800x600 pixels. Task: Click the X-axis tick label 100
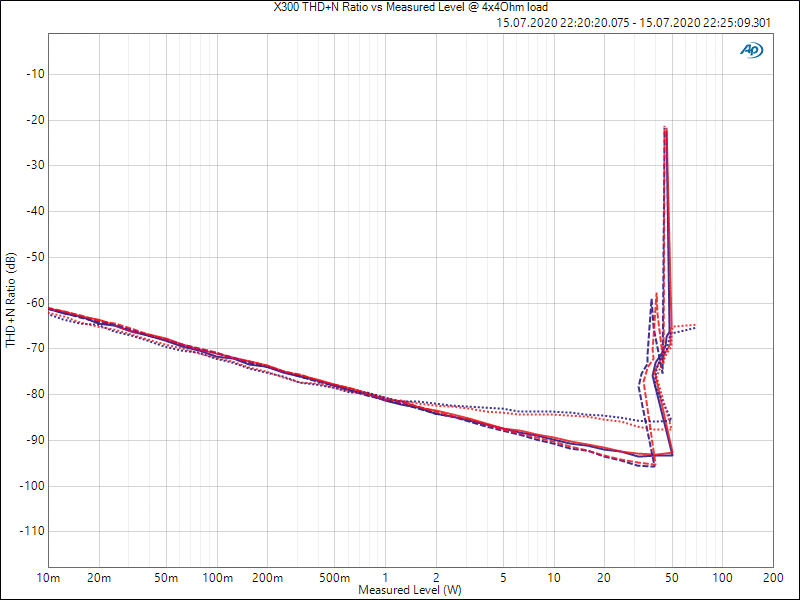(722, 578)
